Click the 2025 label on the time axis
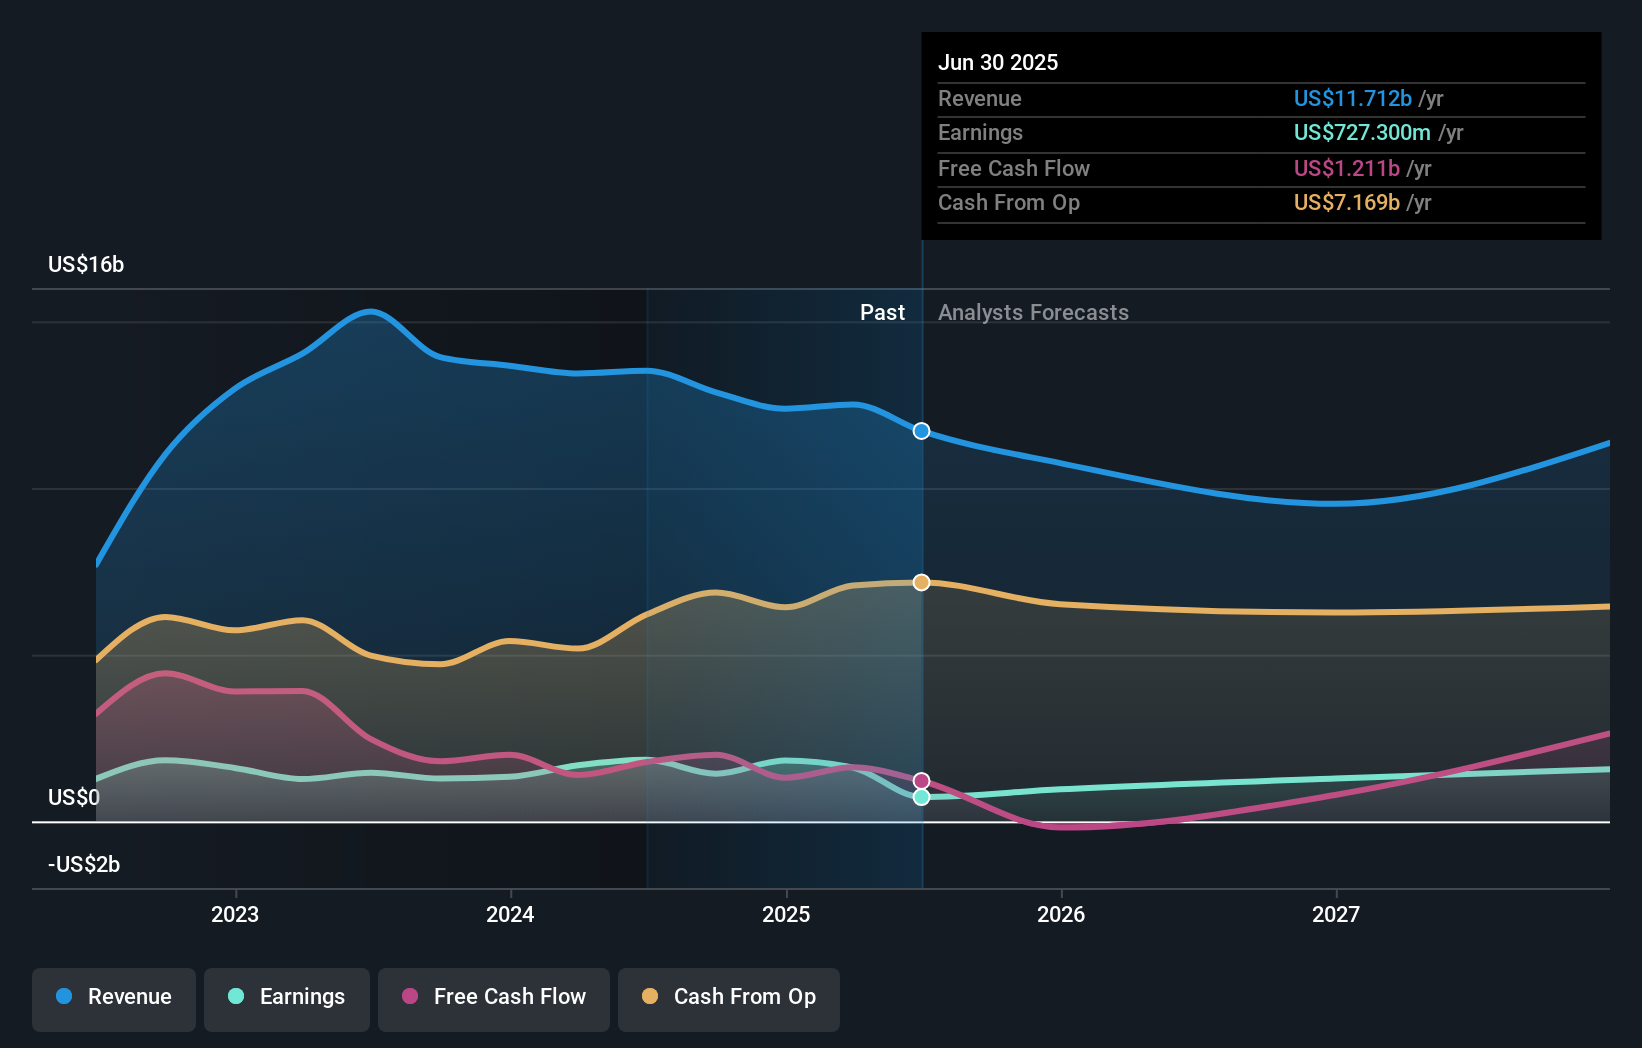Viewport: 1642px width, 1048px height. click(786, 913)
